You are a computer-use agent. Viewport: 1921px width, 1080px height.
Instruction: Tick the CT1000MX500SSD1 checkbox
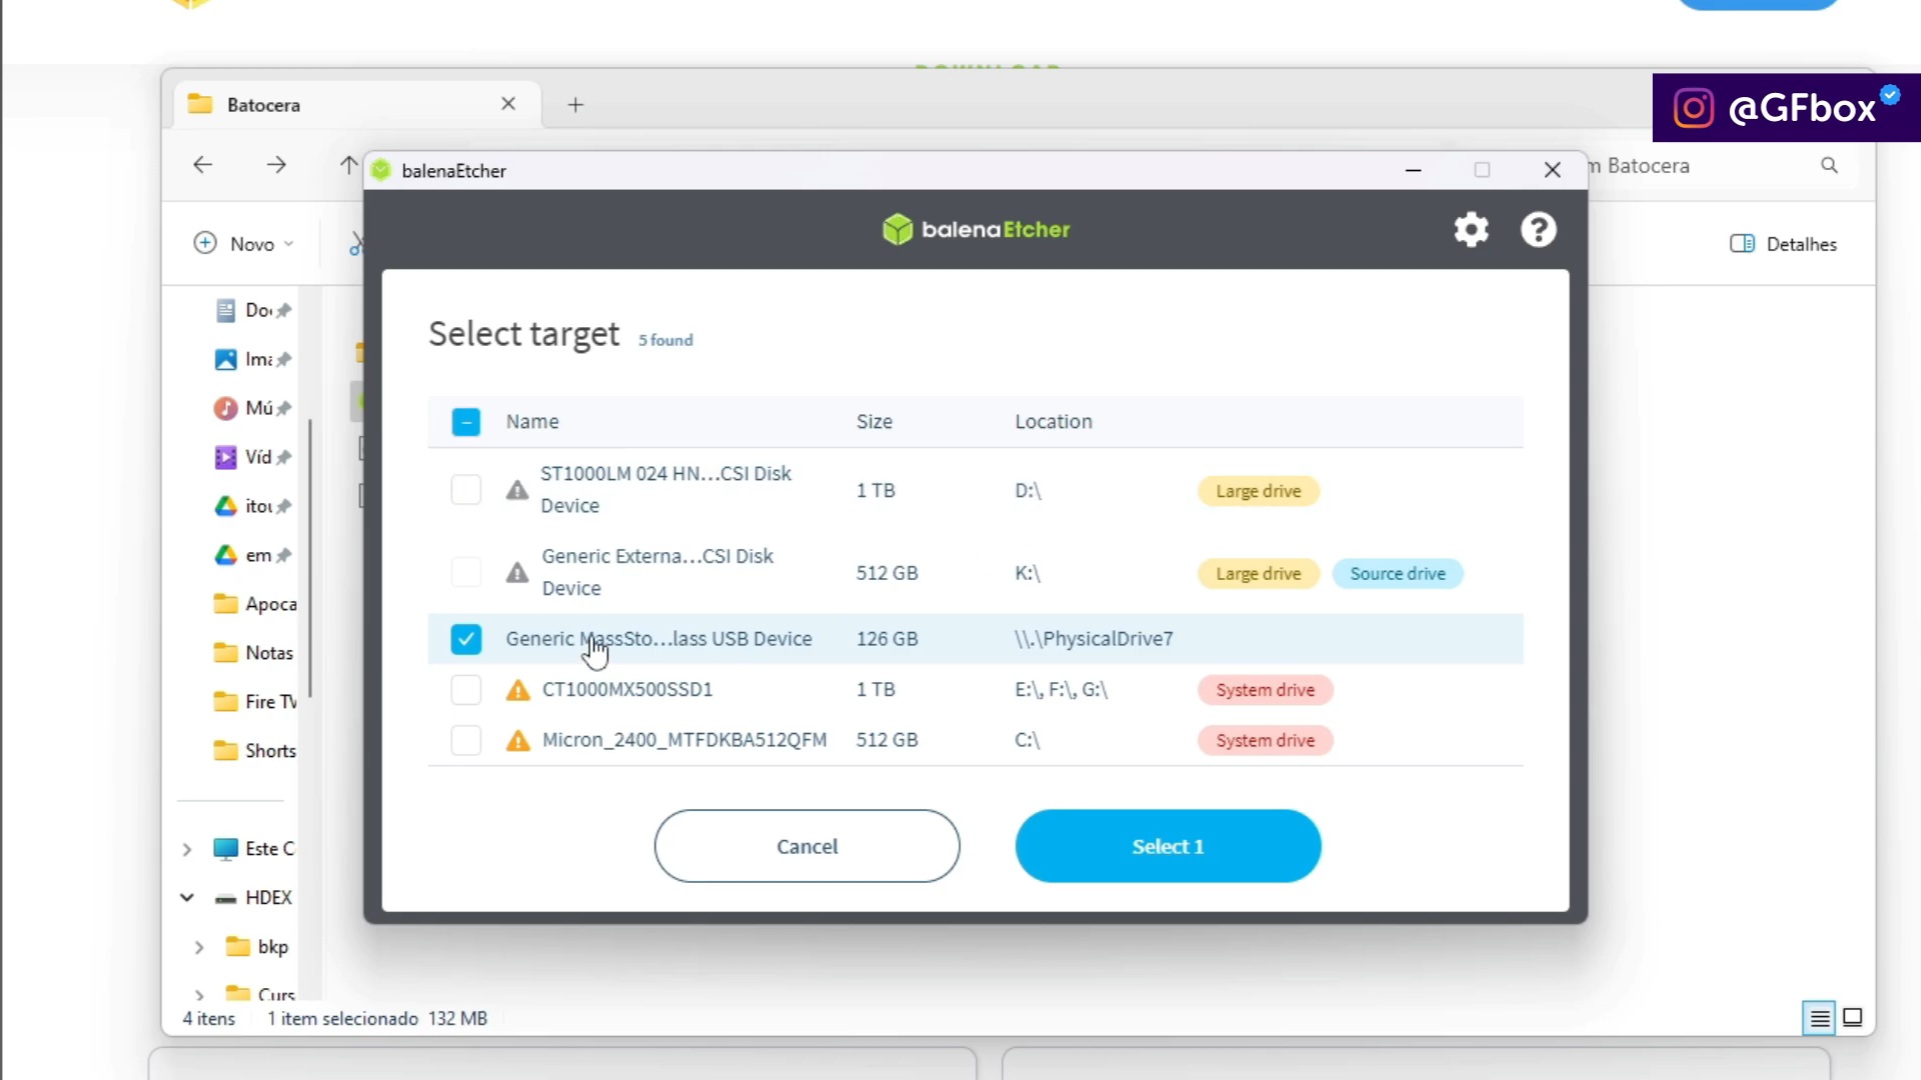click(x=466, y=690)
